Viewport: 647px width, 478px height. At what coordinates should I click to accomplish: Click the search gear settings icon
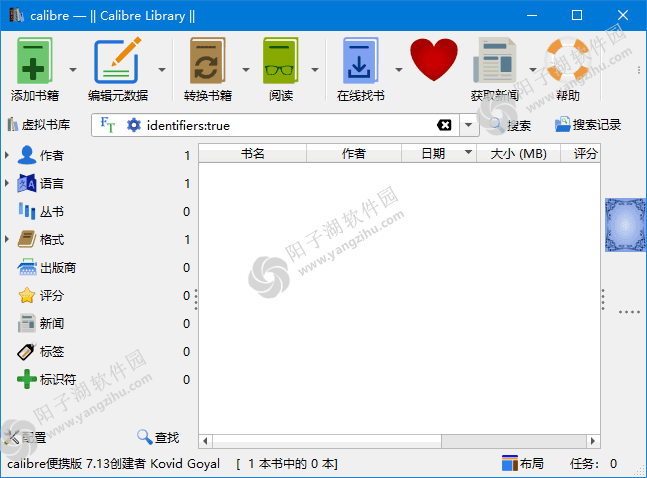pyautogui.click(x=133, y=125)
